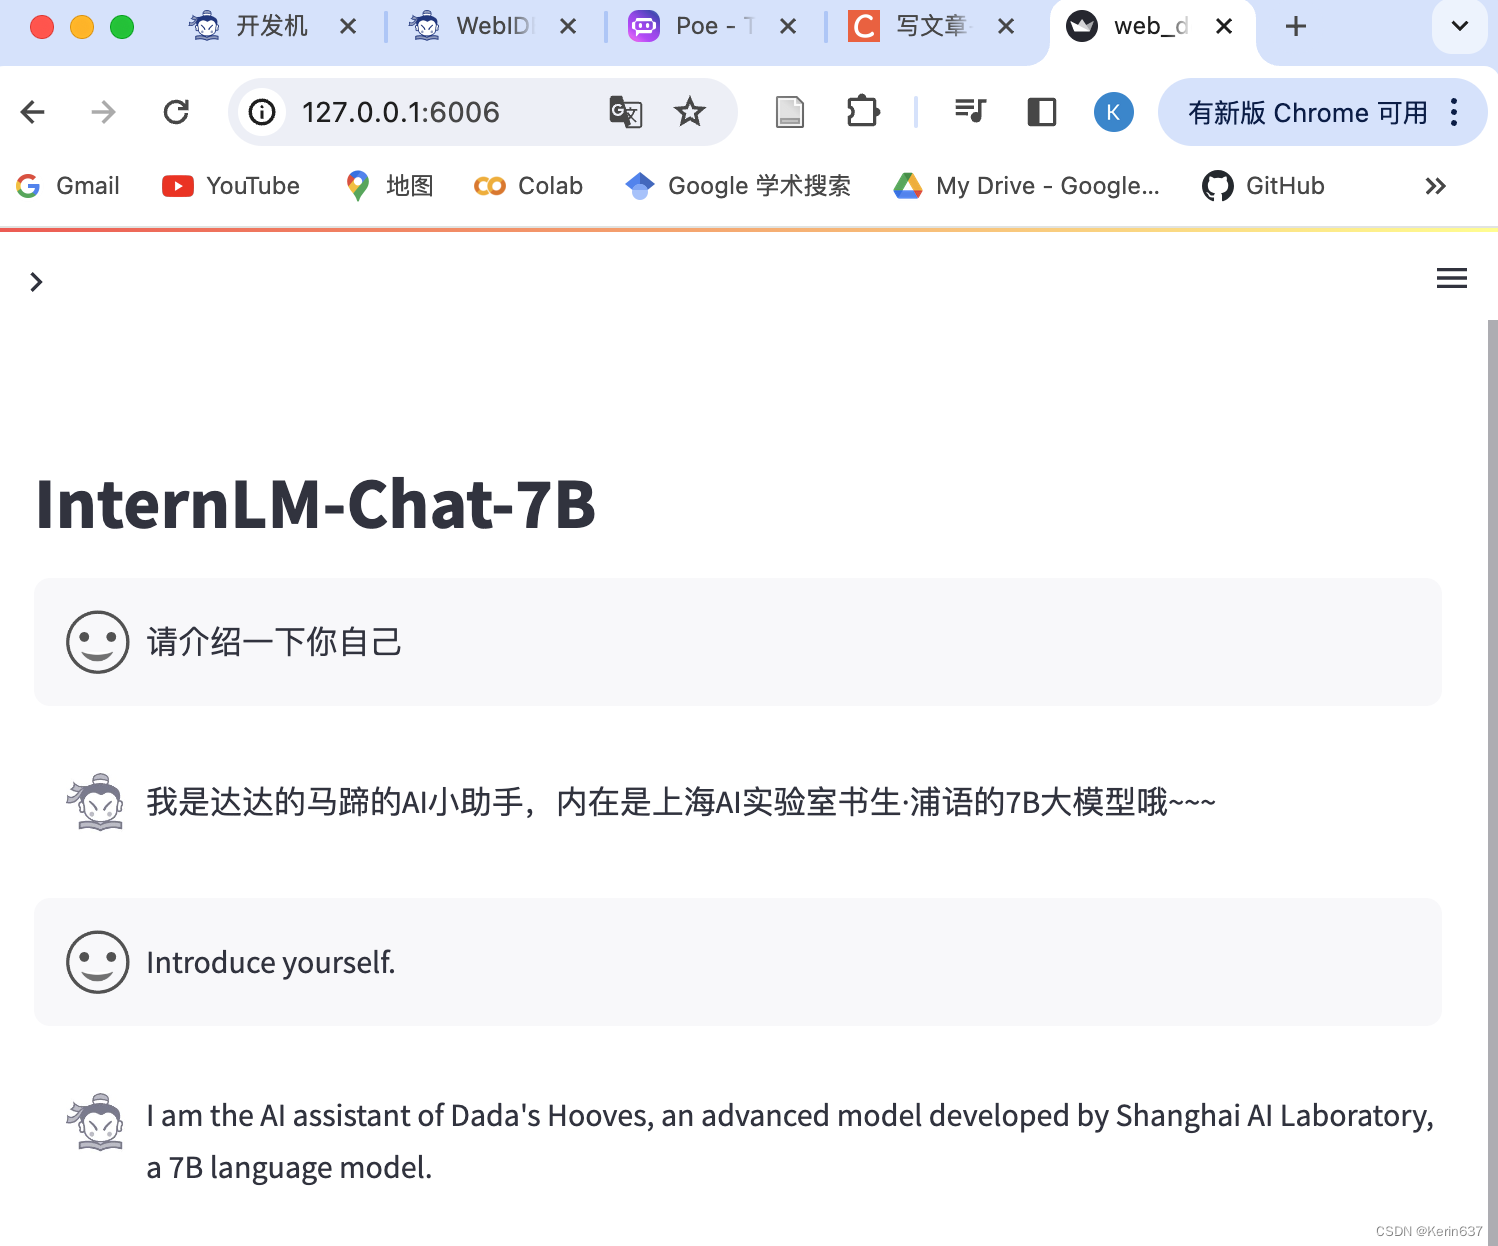Viewport: 1498px width, 1246px height.
Task: Click the forward navigation arrow
Action: (x=103, y=112)
